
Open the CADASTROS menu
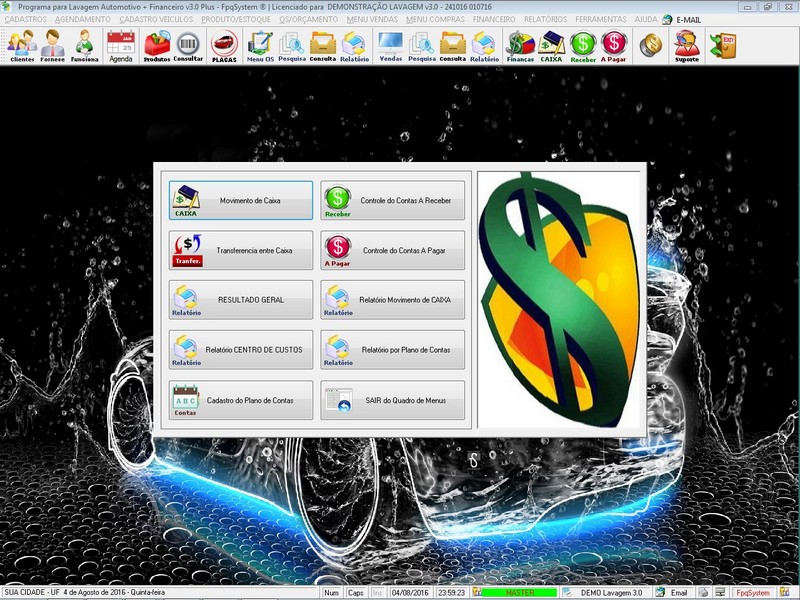25,19
